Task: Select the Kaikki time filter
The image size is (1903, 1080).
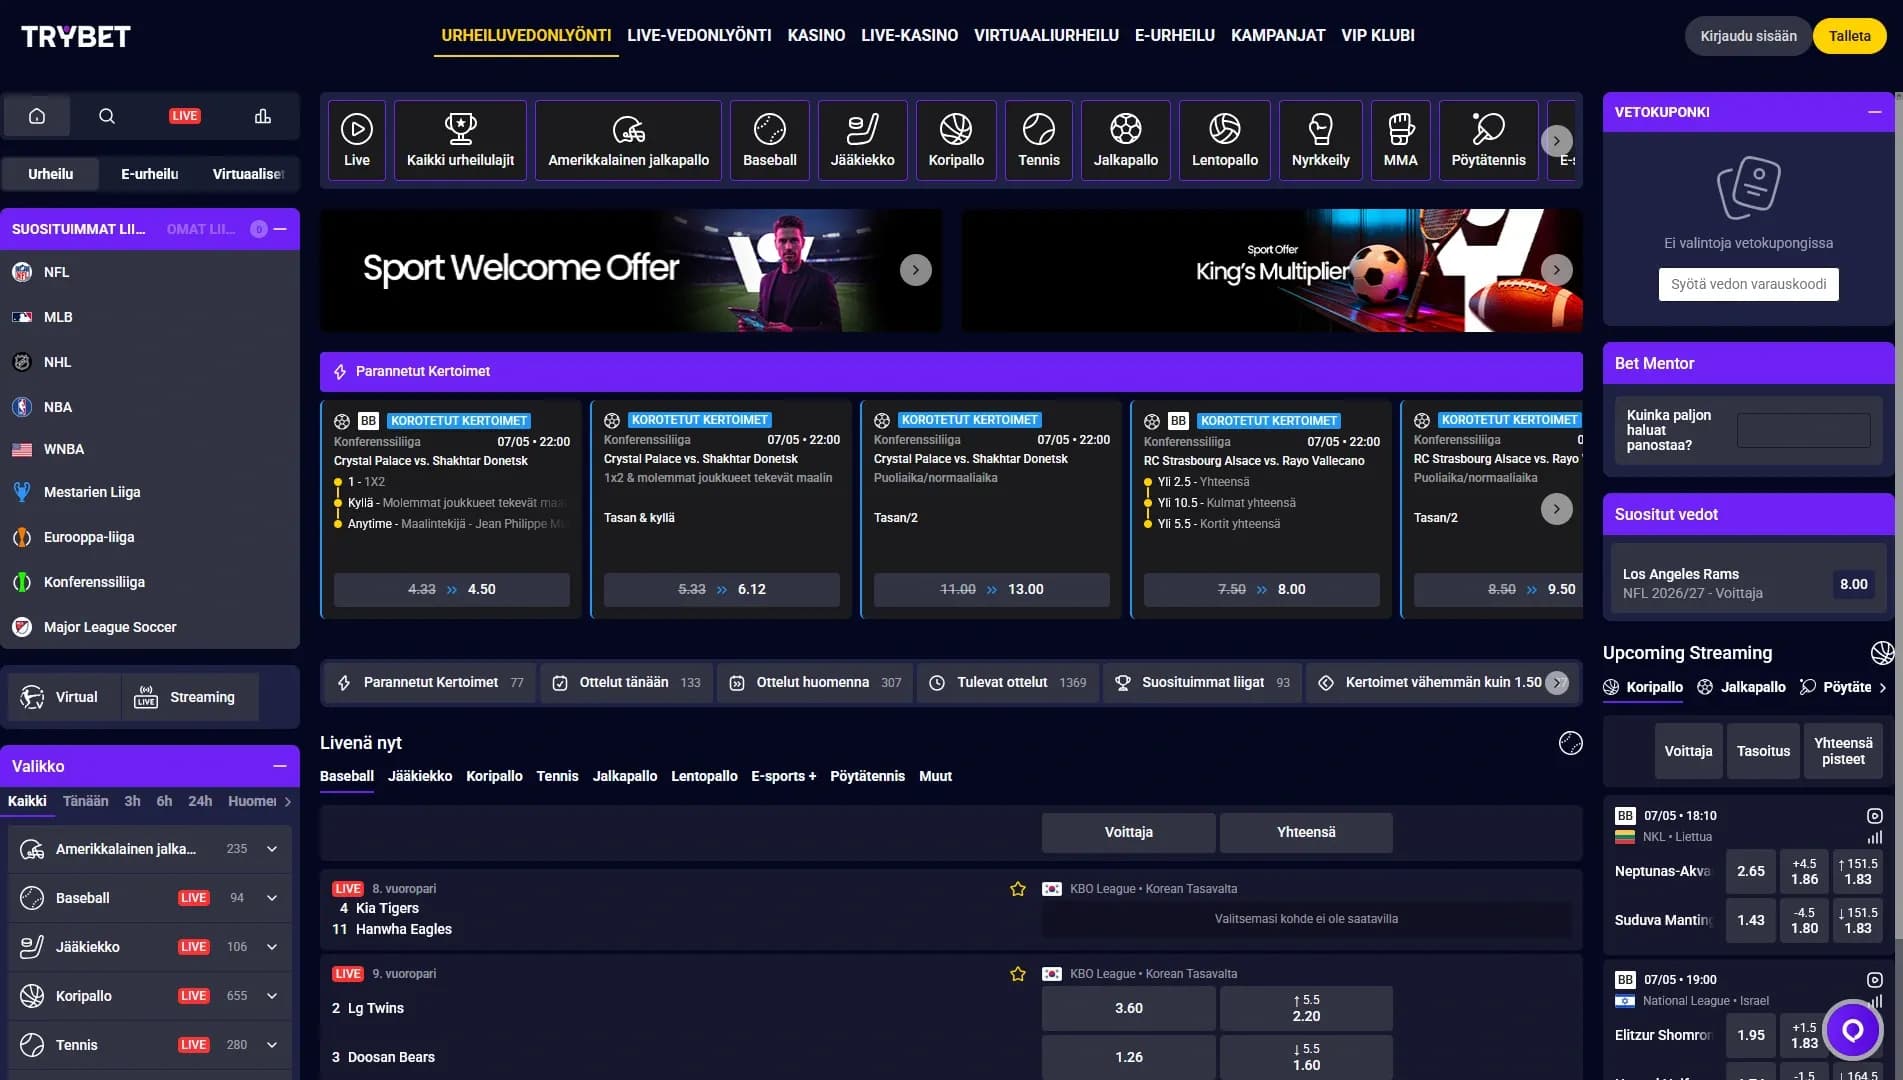Action: 27,801
